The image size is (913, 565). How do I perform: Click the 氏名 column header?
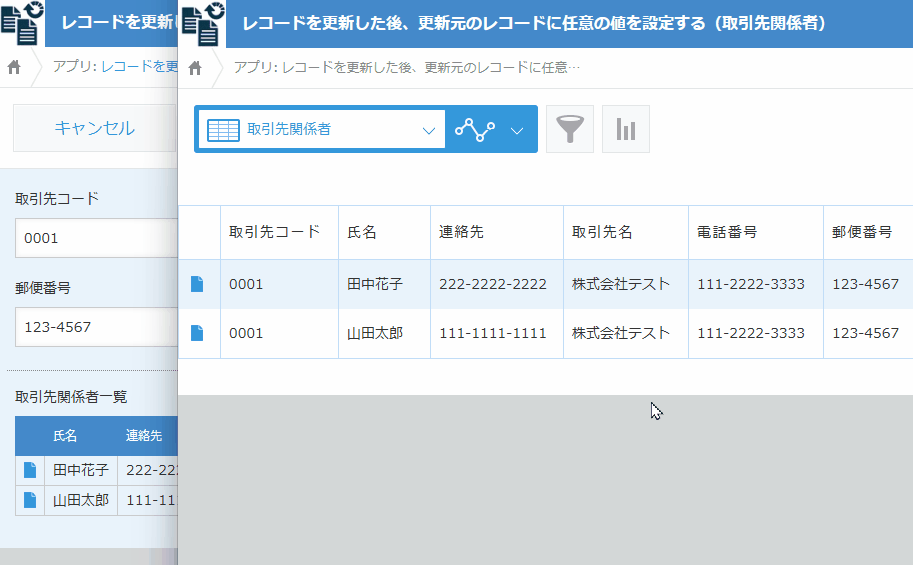(x=362, y=232)
